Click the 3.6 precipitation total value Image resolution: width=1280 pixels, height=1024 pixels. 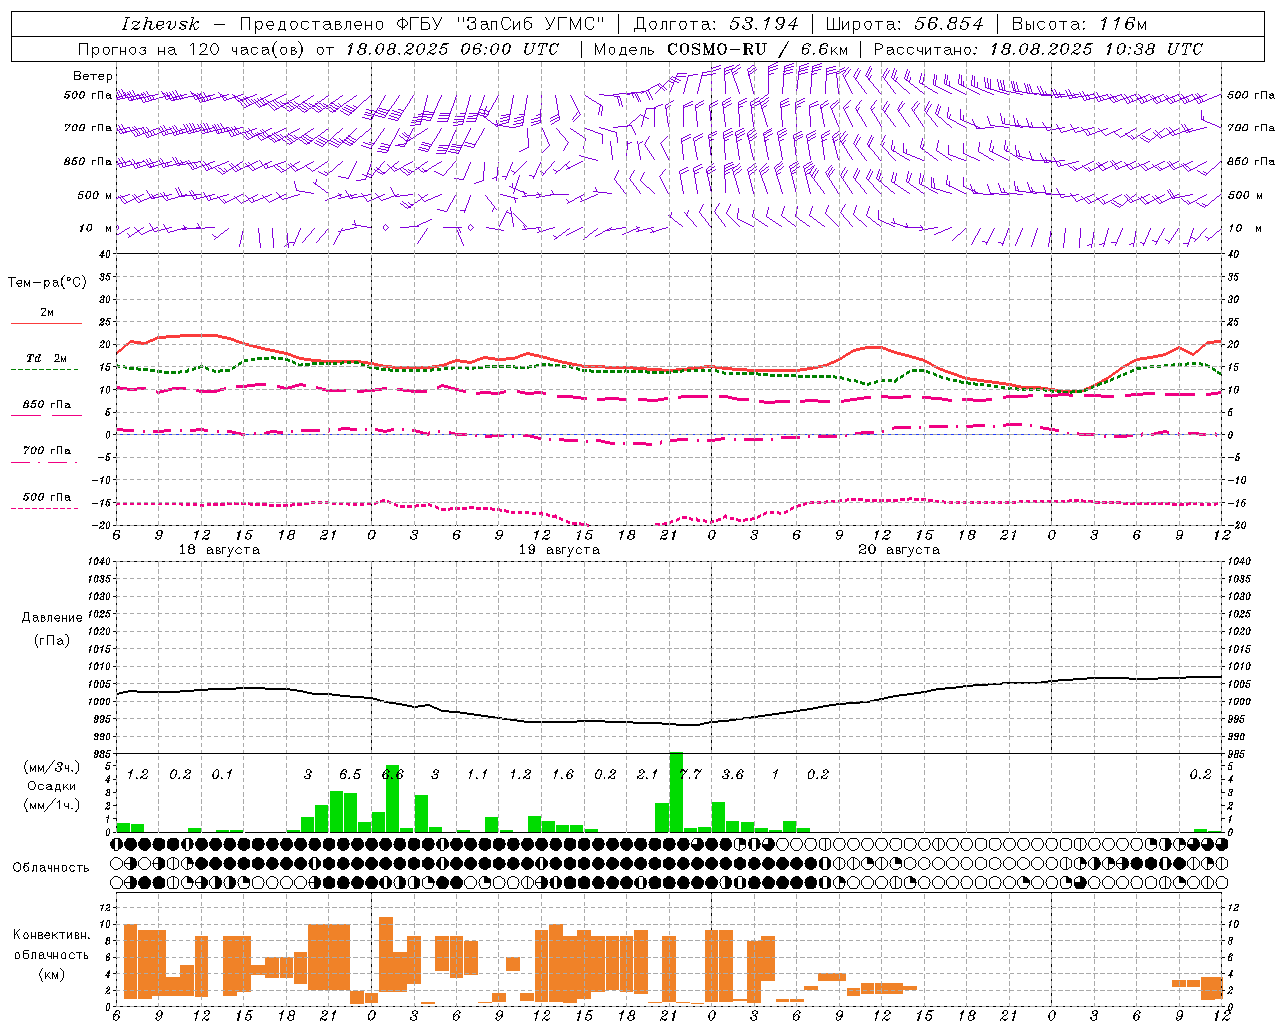tap(733, 775)
